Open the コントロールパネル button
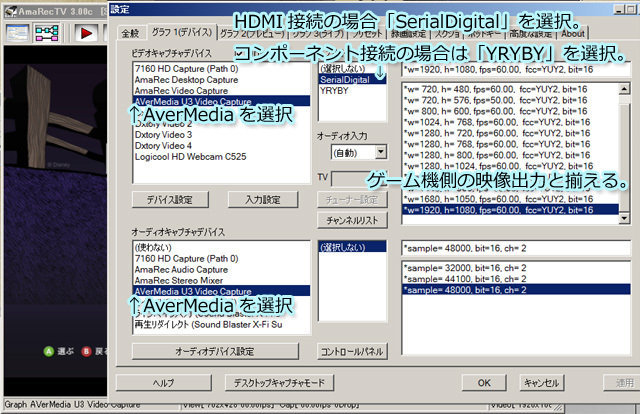The width and height of the screenshot is (640, 414). [350, 352]
